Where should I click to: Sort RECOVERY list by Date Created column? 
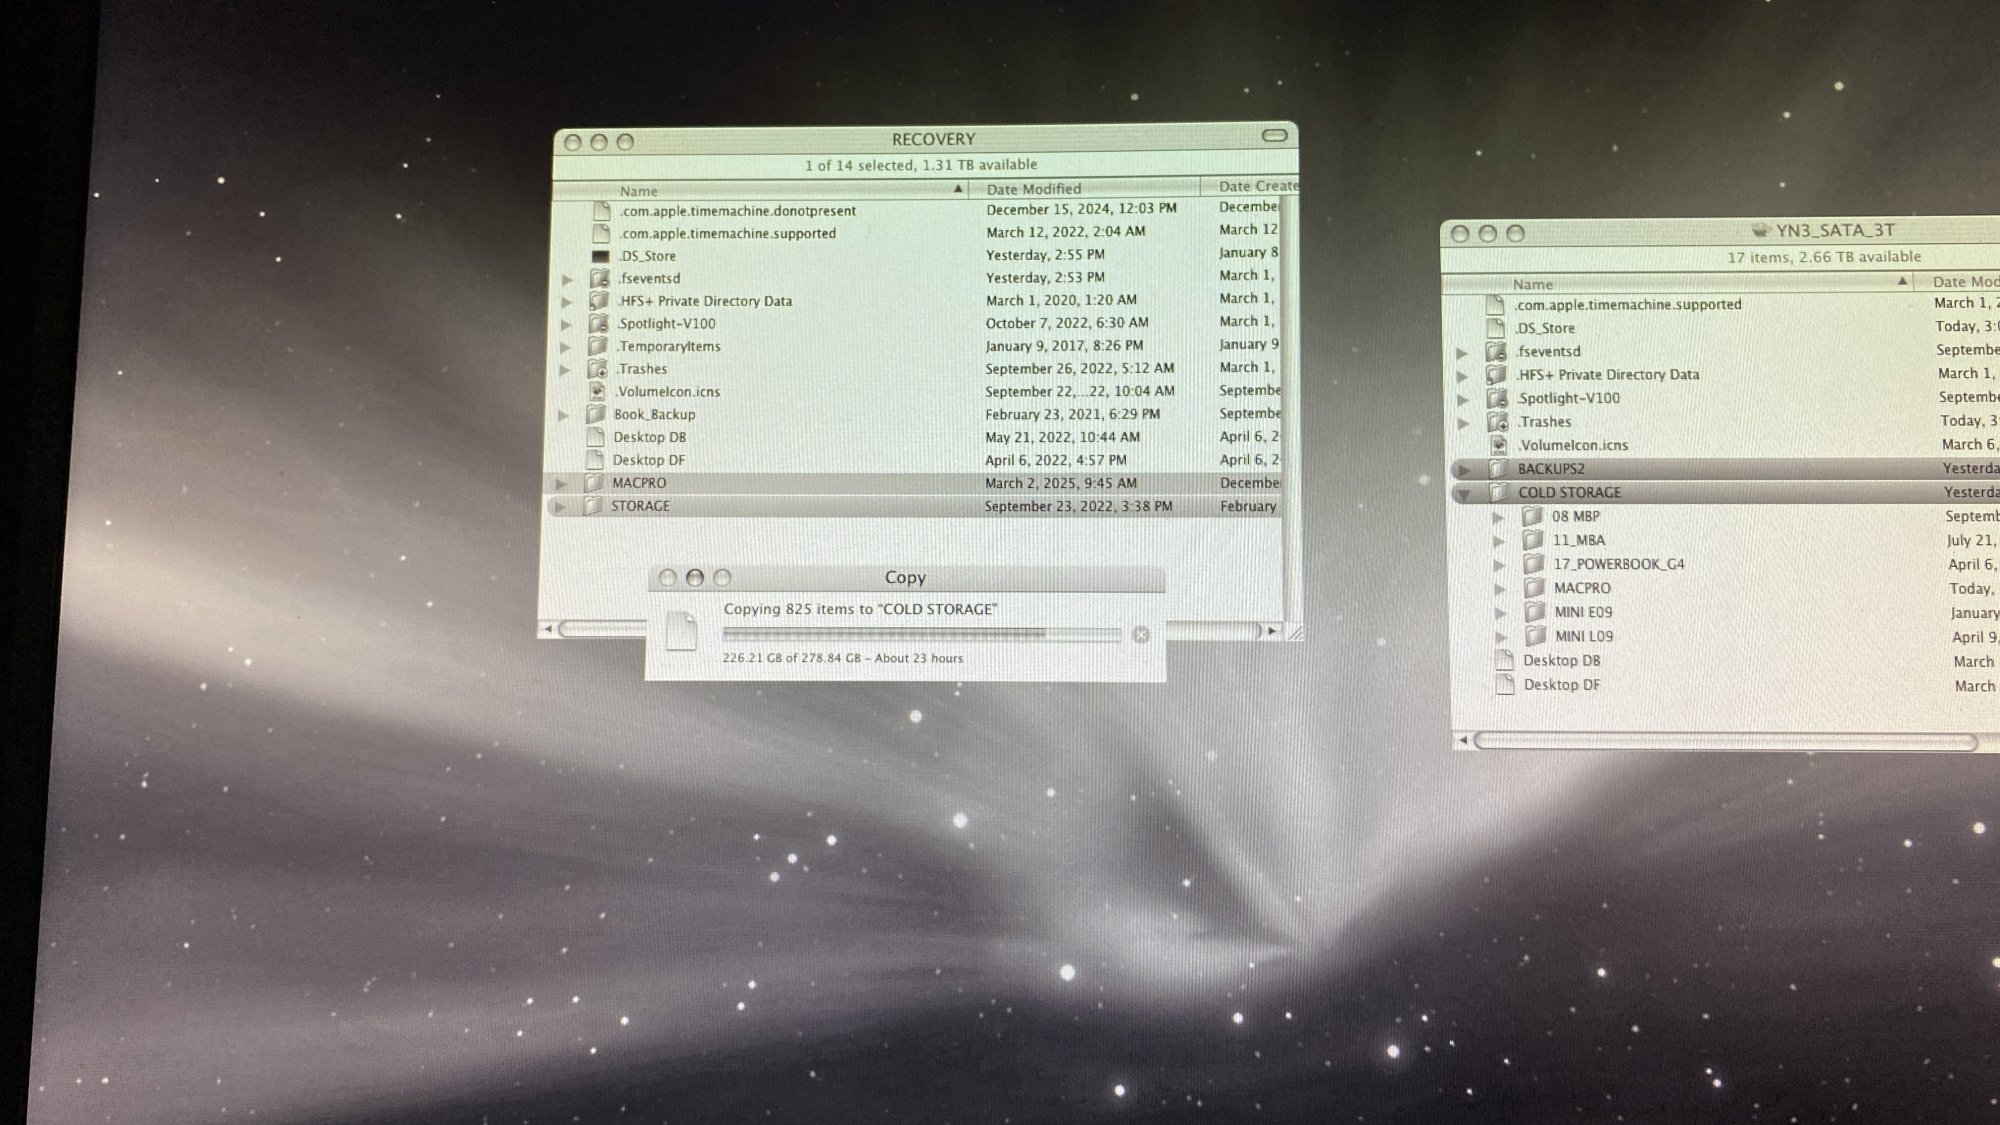[x=1255, y=186]
